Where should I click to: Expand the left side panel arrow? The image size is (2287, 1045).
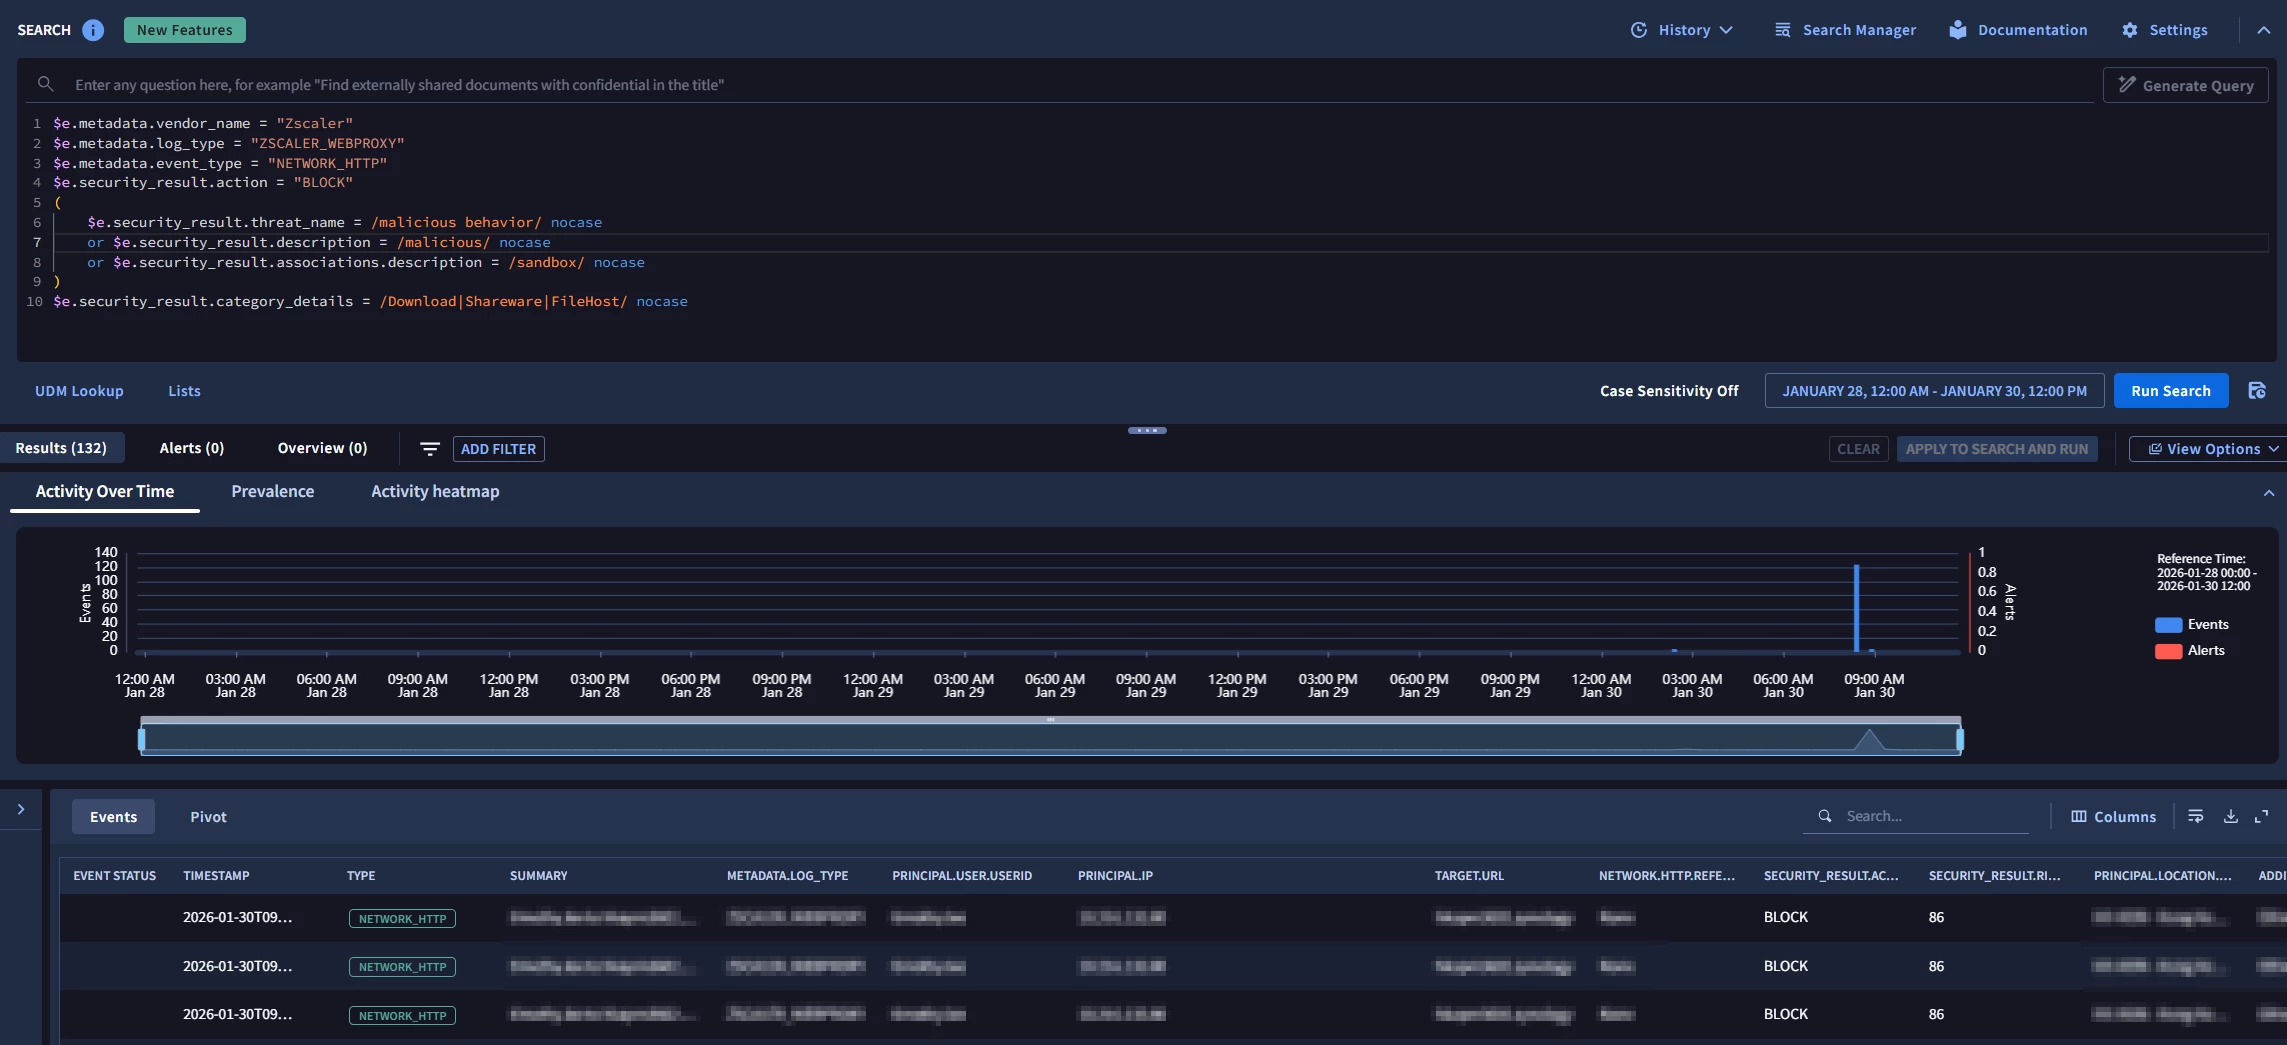(21, 809)
